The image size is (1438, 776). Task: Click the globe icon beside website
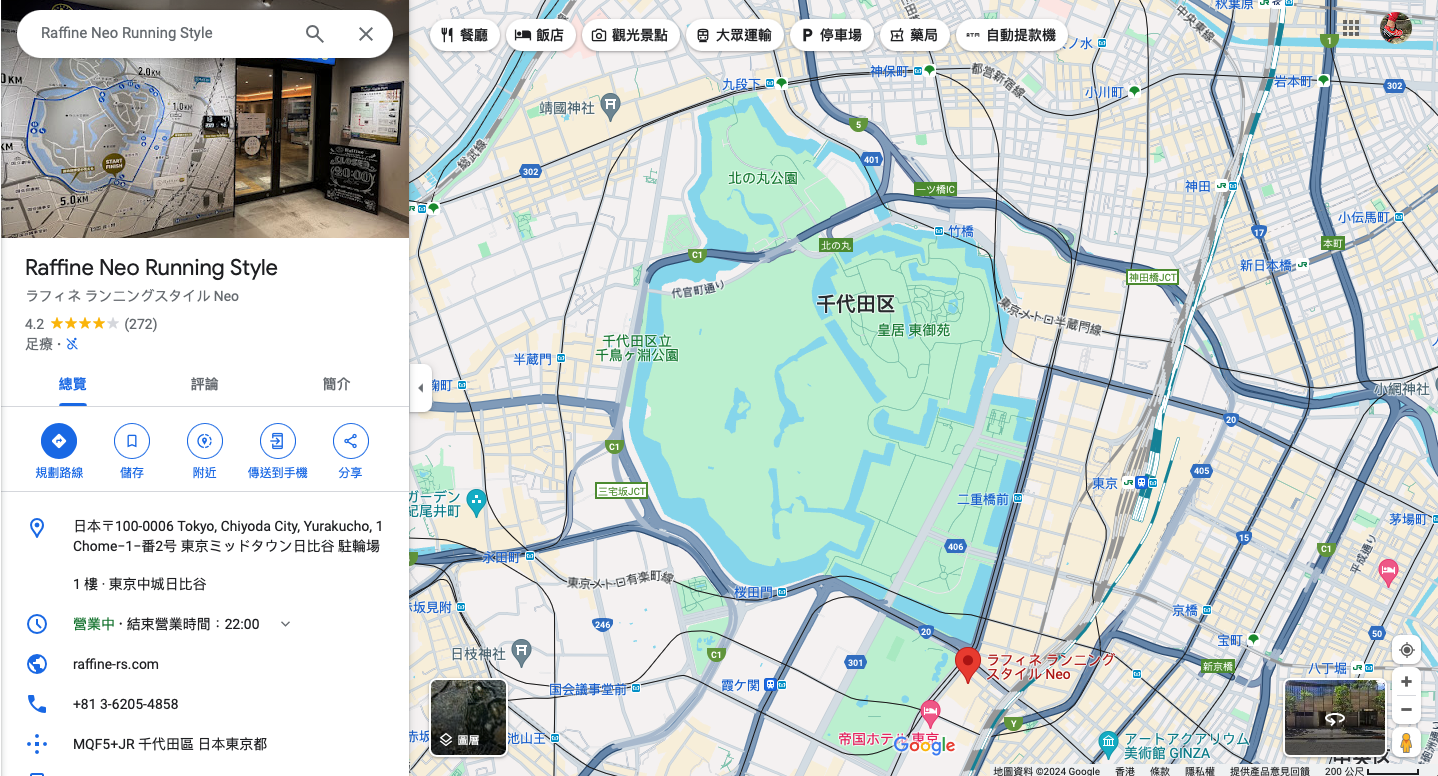pyautogui.click(x=37, y=664)
